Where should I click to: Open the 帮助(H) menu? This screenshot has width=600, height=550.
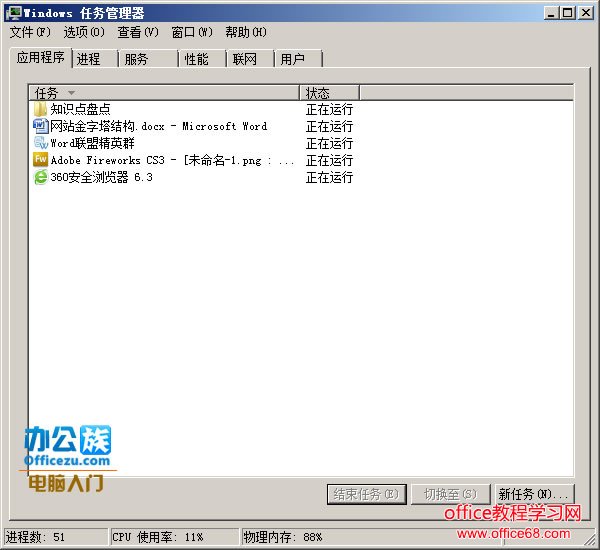pyautogui.click(x=246, y=32)
